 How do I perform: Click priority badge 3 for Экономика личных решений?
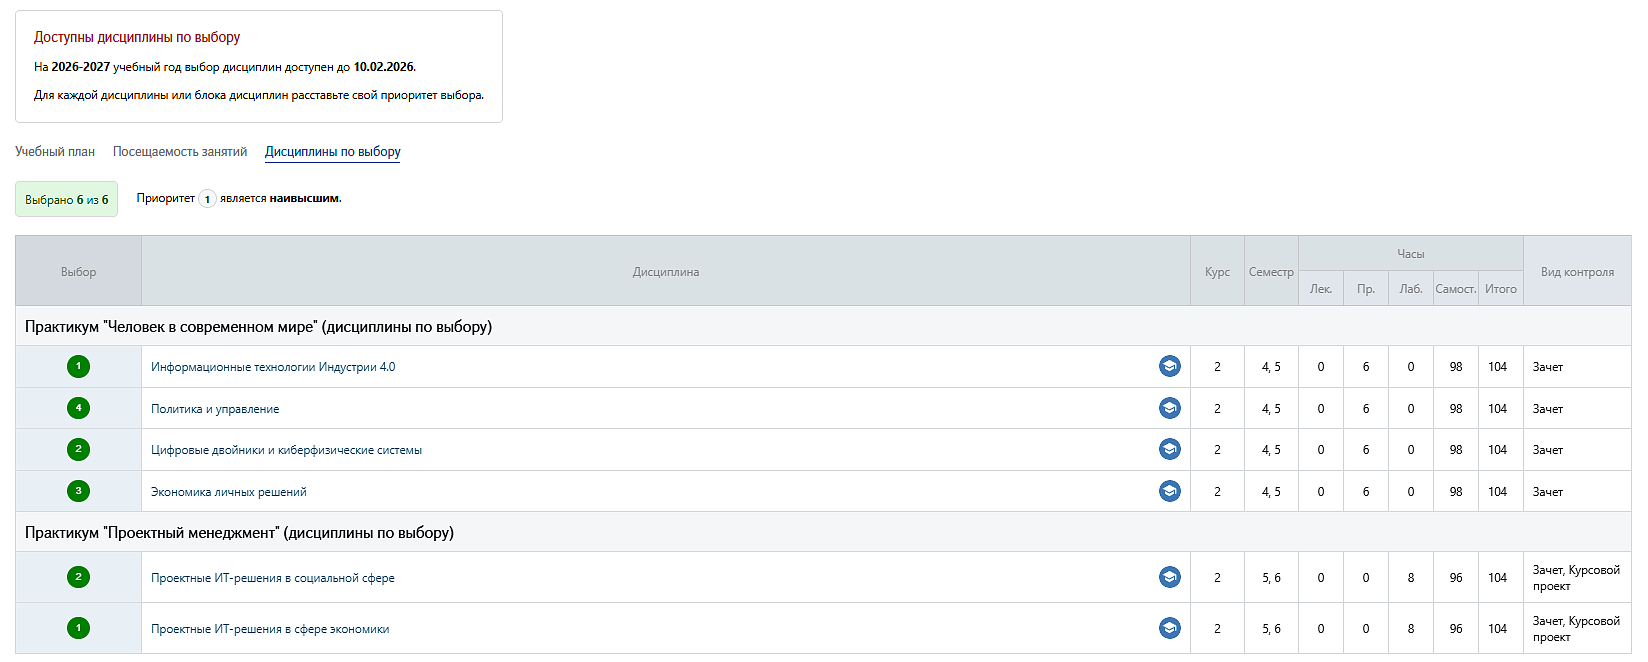78,491
